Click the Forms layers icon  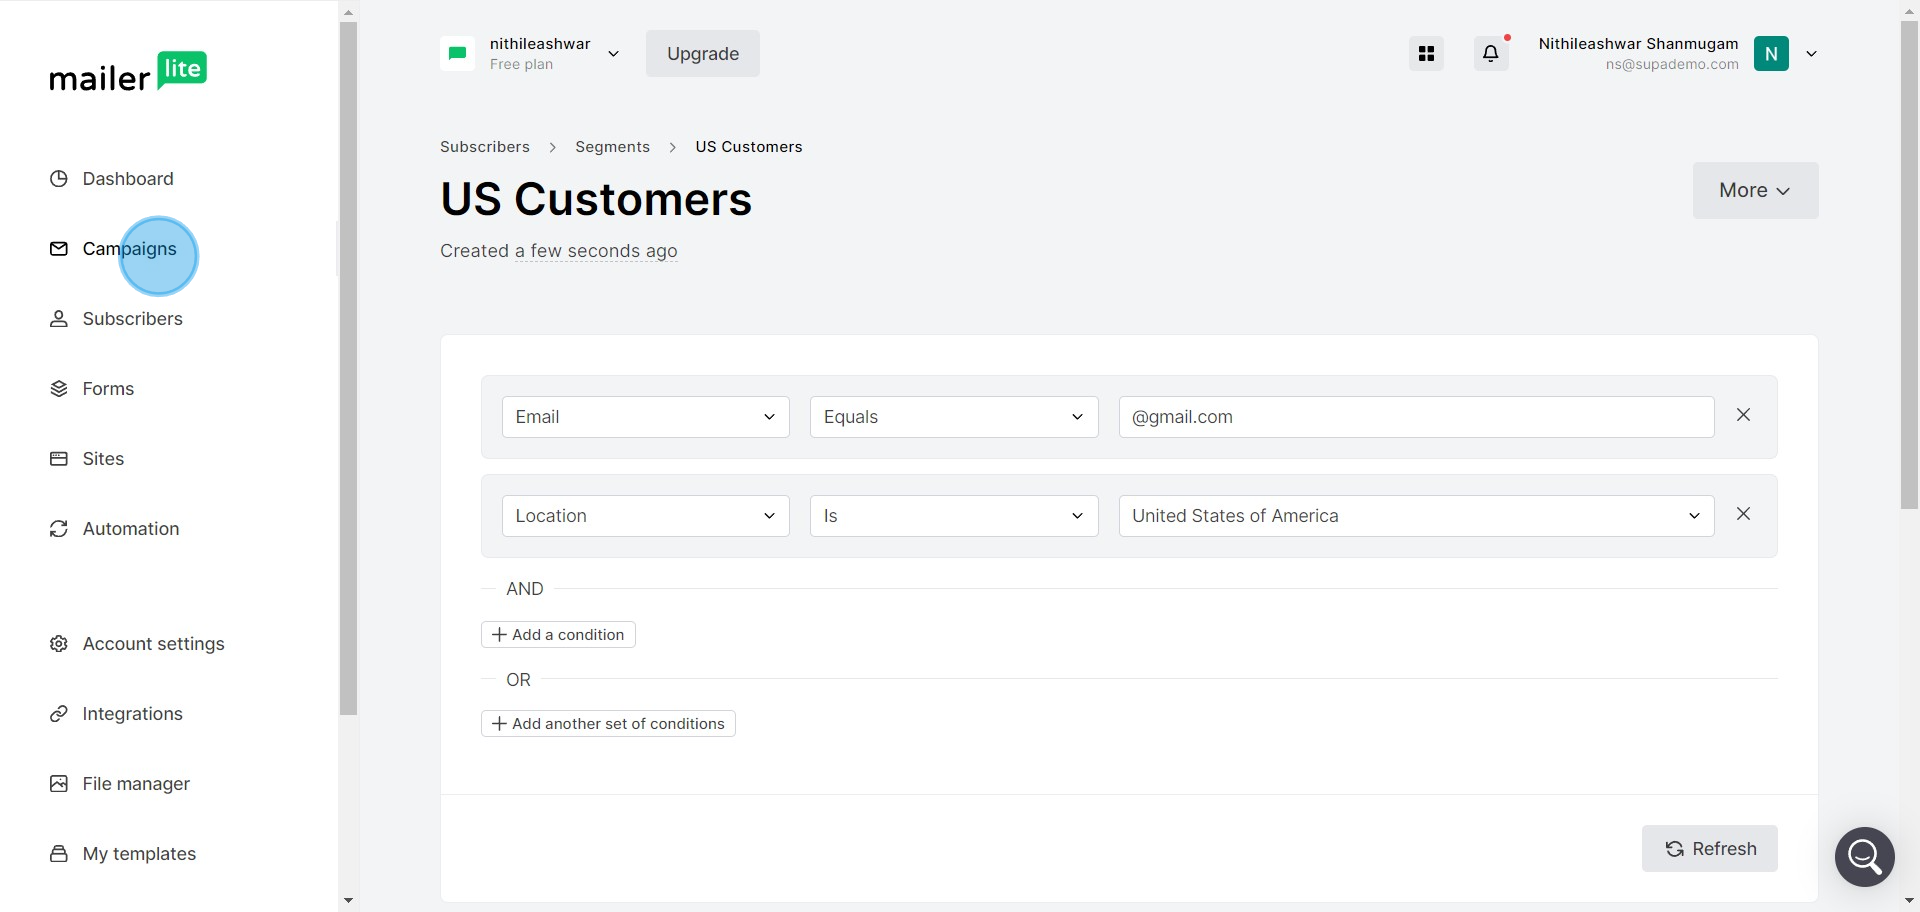[x=59, y=389]
